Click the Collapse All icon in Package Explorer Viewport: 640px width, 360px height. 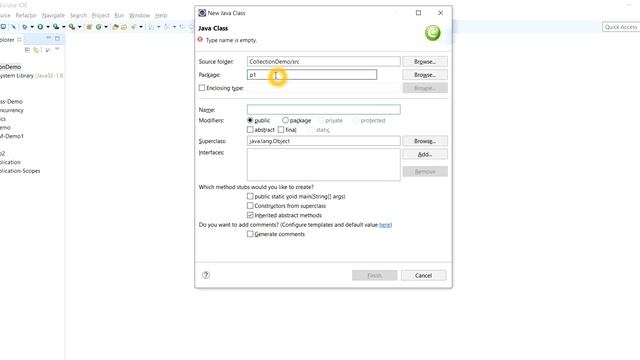tap(27, 50)
